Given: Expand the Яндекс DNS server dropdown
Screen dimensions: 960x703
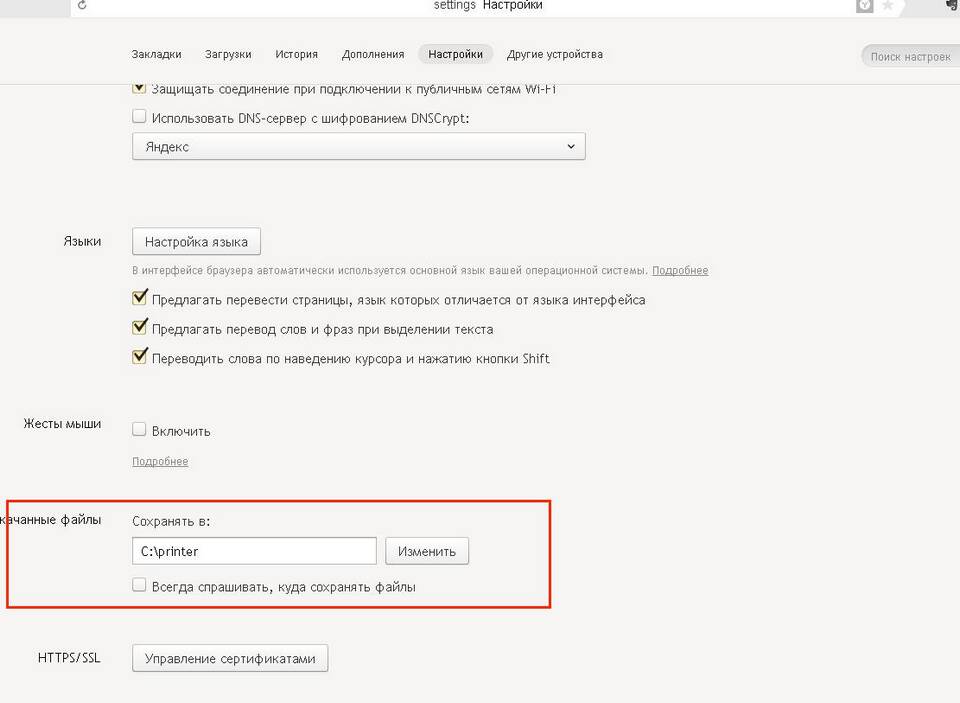Looking at the screenshot, I should tap(359, 146).
